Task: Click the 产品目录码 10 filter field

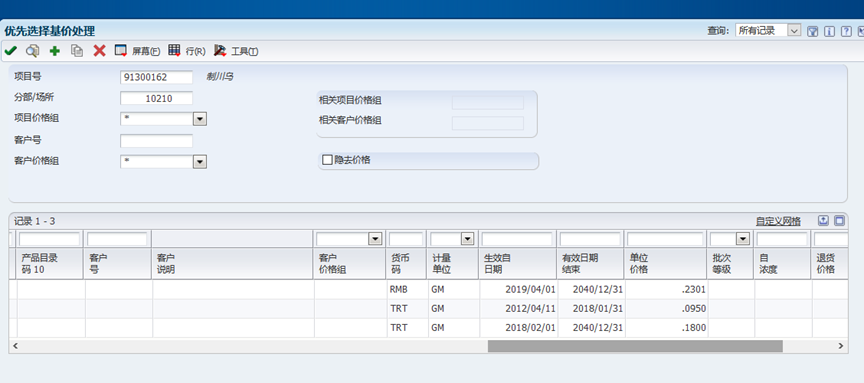Action: coord(50,239)
